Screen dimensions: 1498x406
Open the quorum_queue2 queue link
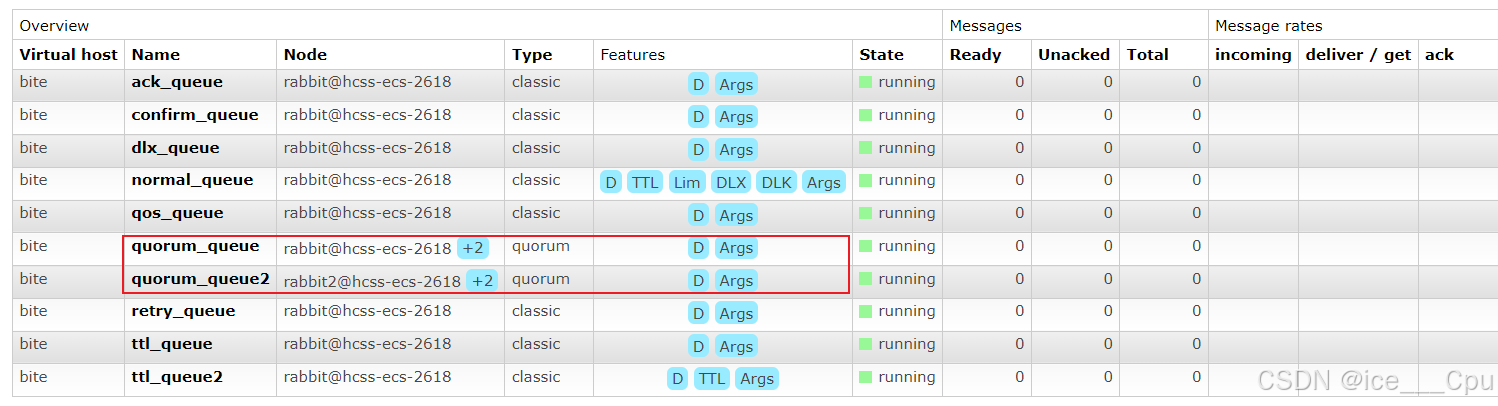[200, 279]
